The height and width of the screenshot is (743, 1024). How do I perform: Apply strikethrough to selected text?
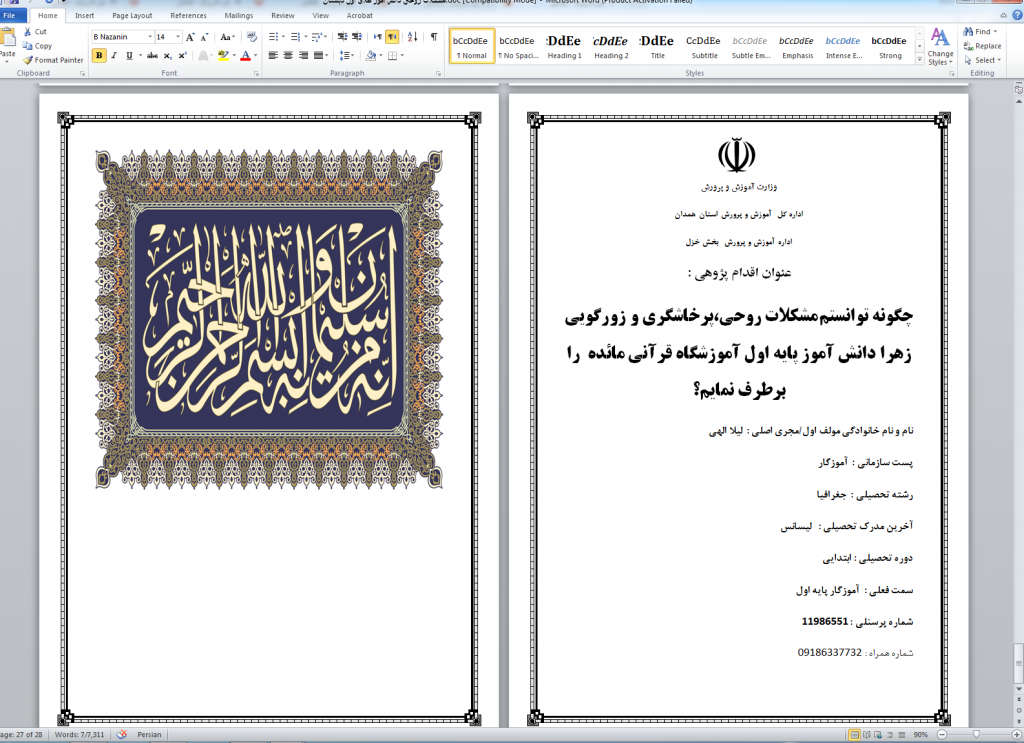pyautogui.click(x=152, y=55)
